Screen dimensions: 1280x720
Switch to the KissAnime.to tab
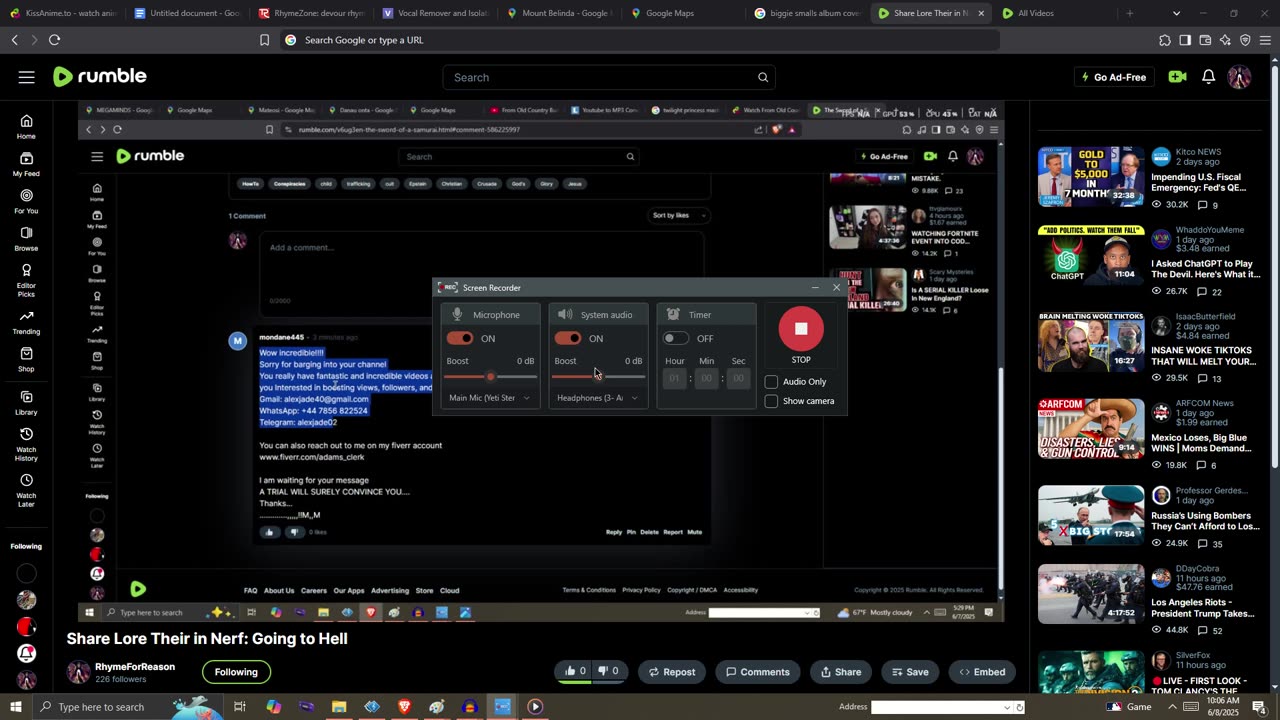click(62, 13)
